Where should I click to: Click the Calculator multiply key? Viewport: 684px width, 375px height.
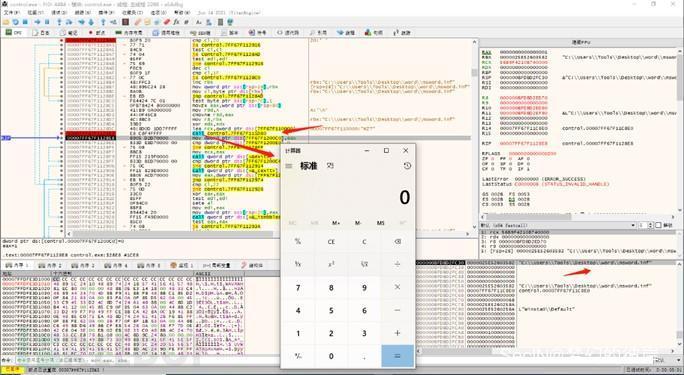click(397, 287)
